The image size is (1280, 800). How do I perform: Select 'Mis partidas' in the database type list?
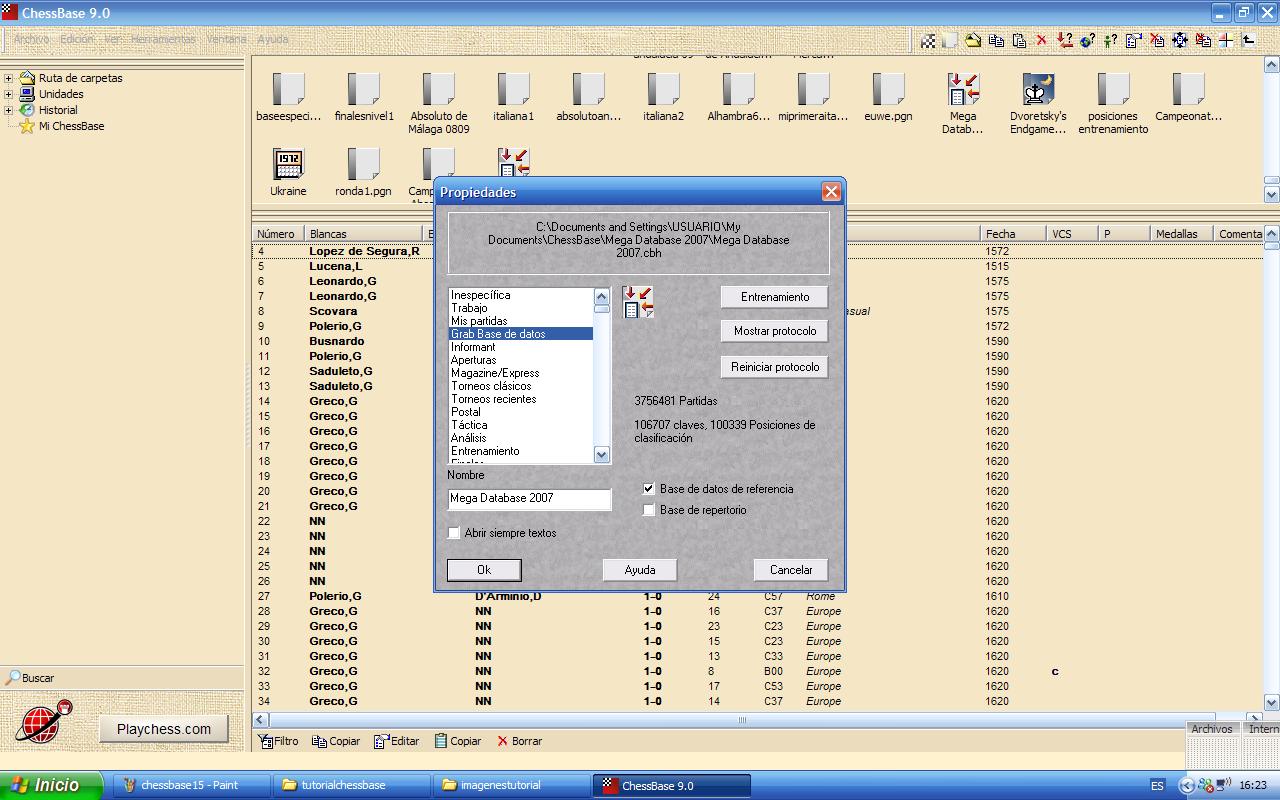[521, 321]
